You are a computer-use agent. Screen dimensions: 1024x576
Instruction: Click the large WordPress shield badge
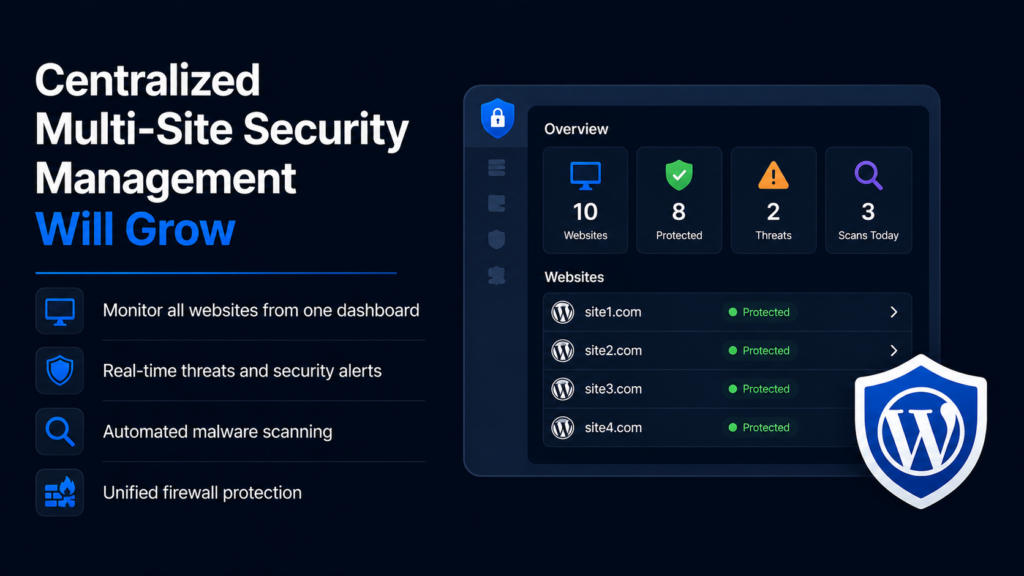(x=921, y=432)
